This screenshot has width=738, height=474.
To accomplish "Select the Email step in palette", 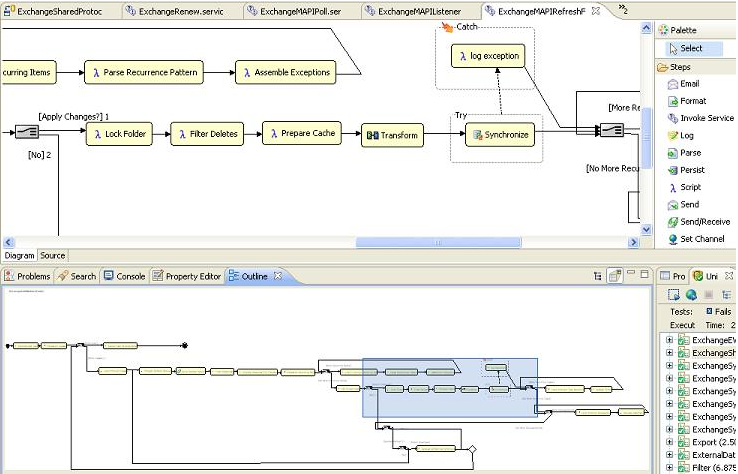I will [x=689, y=84].
